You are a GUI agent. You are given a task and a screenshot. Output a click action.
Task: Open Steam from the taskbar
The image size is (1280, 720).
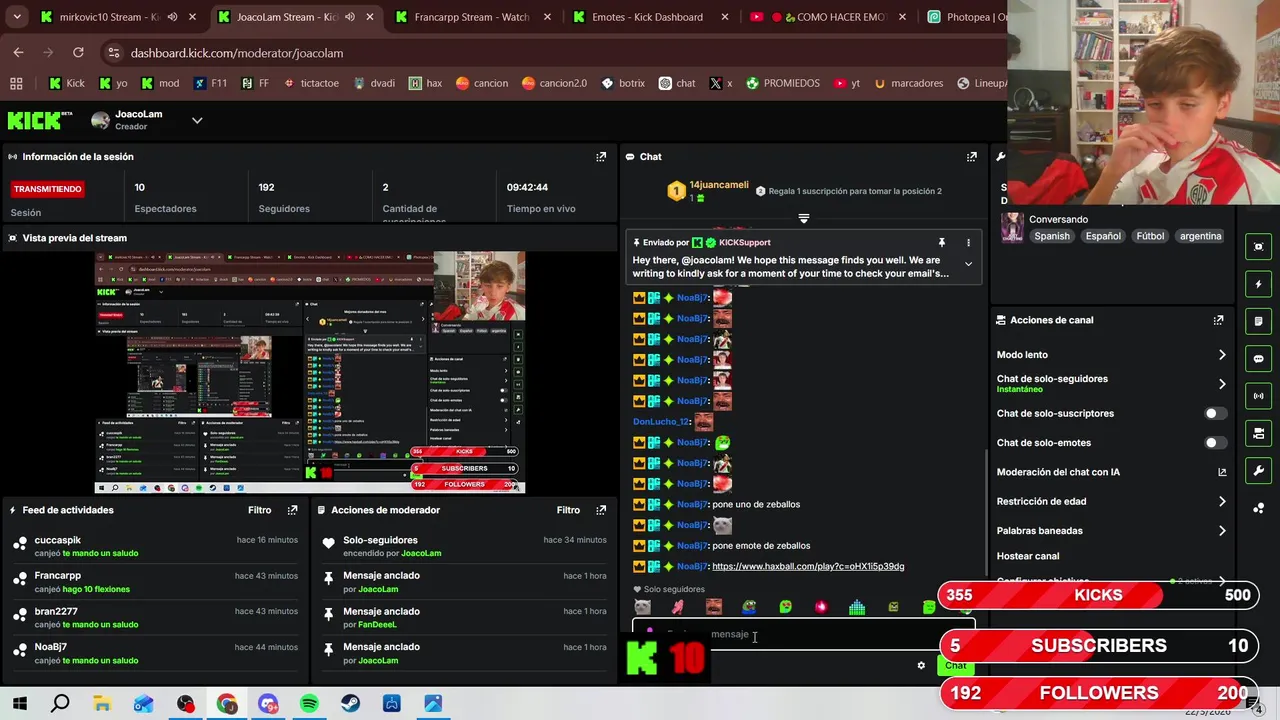click(350, 704)
